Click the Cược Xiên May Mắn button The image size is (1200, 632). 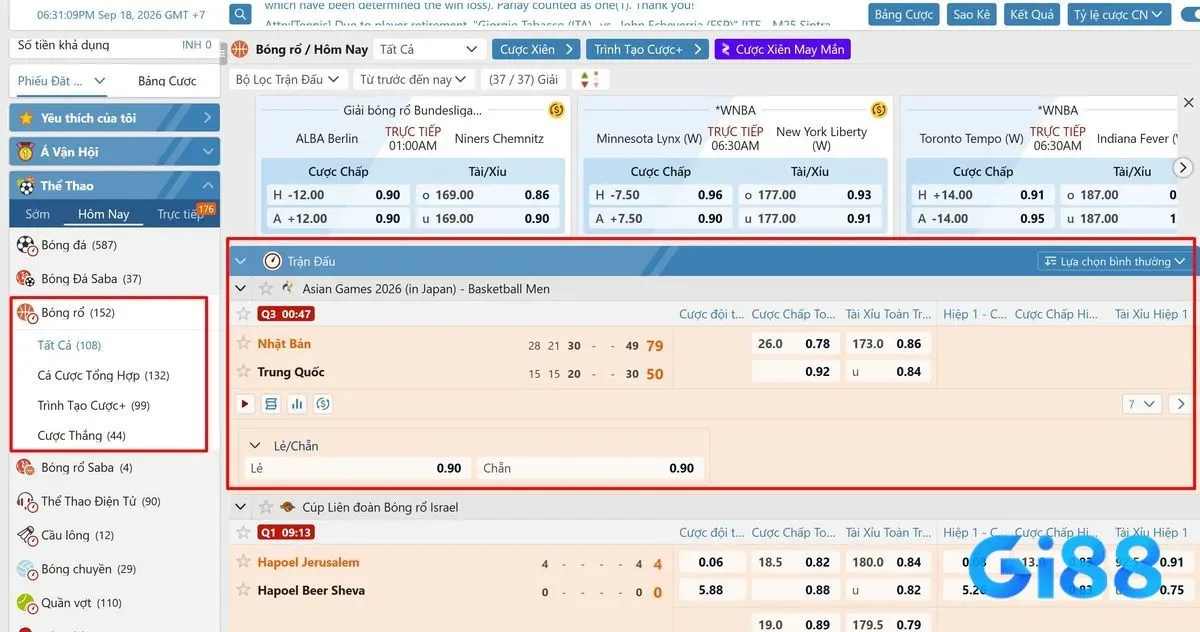(782, 49)
